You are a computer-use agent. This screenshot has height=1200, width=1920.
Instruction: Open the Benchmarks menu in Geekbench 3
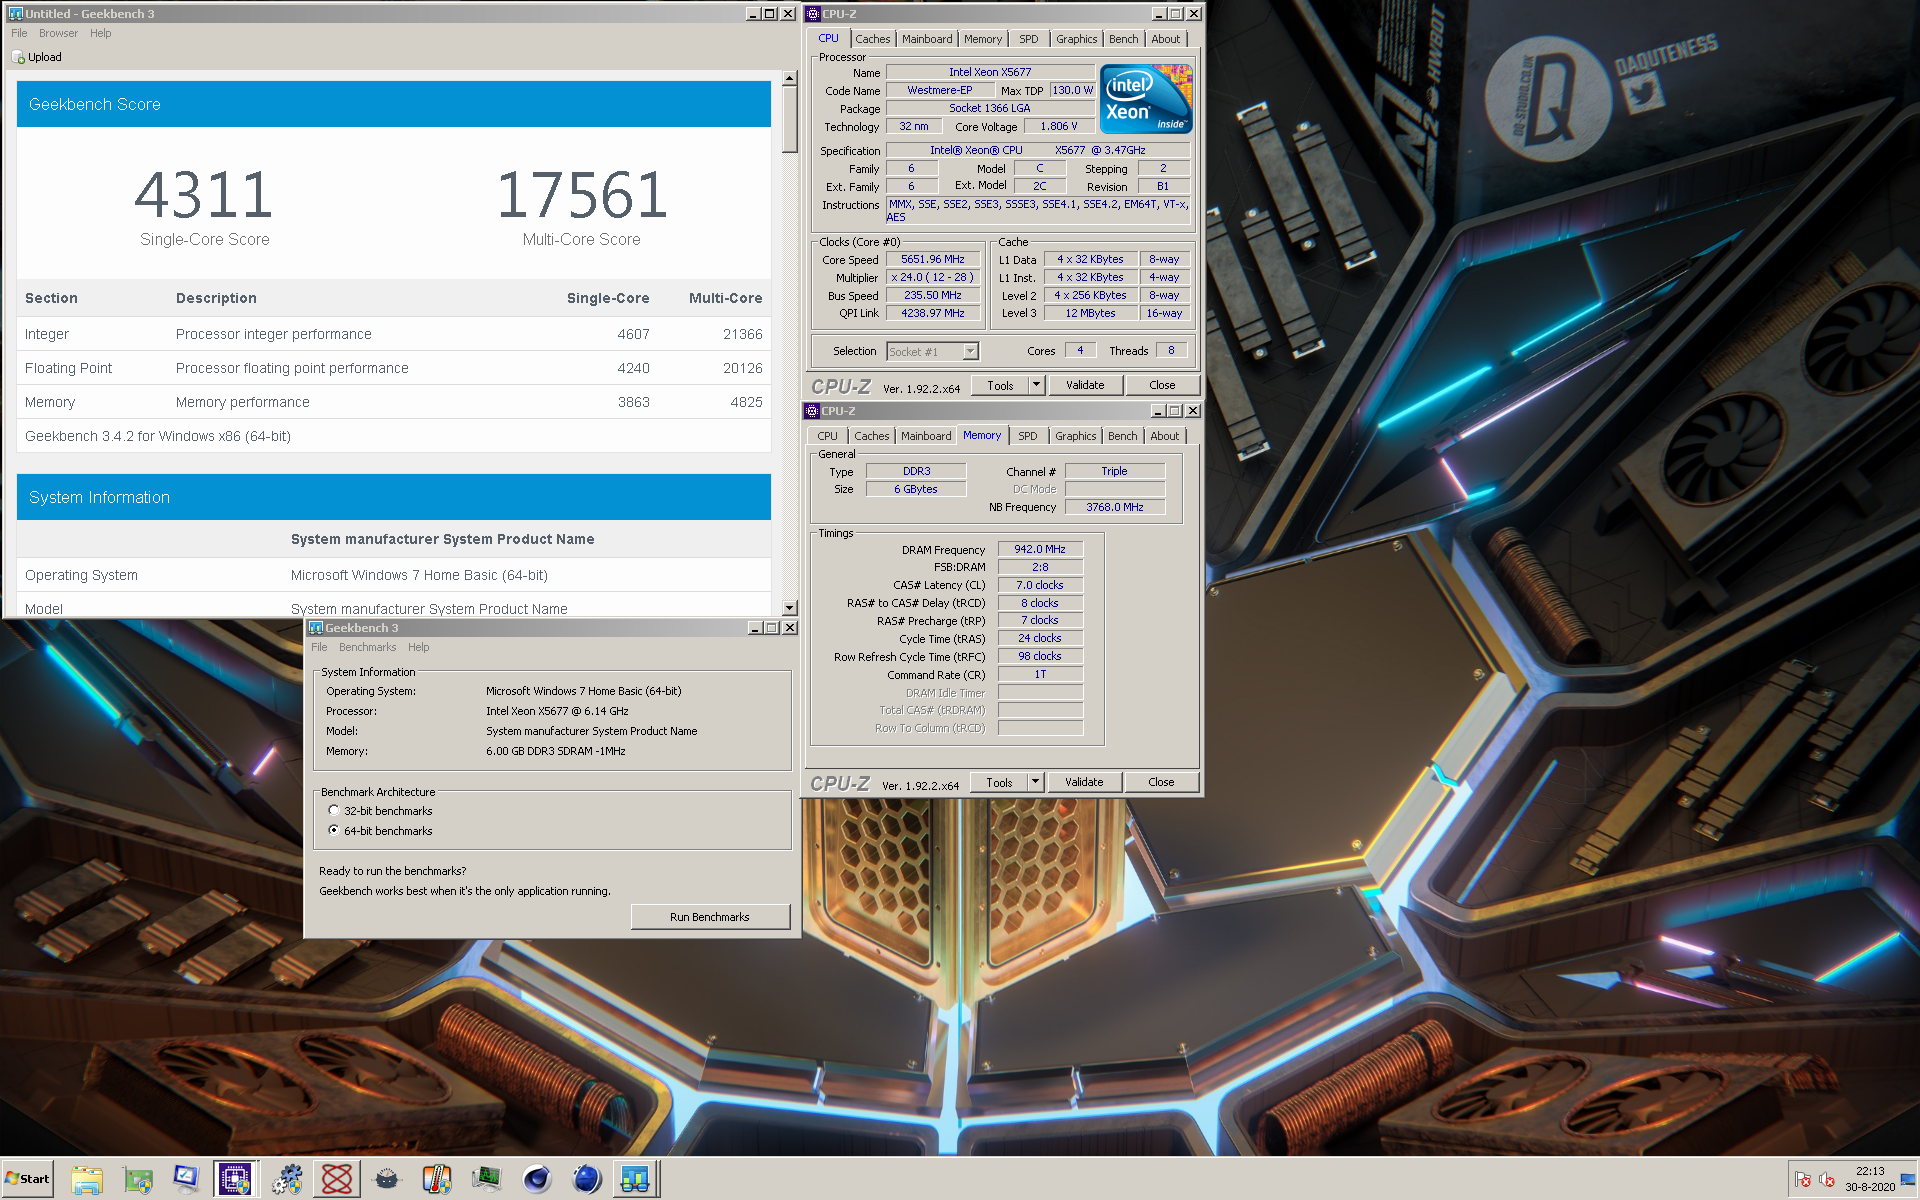point(367,648)
